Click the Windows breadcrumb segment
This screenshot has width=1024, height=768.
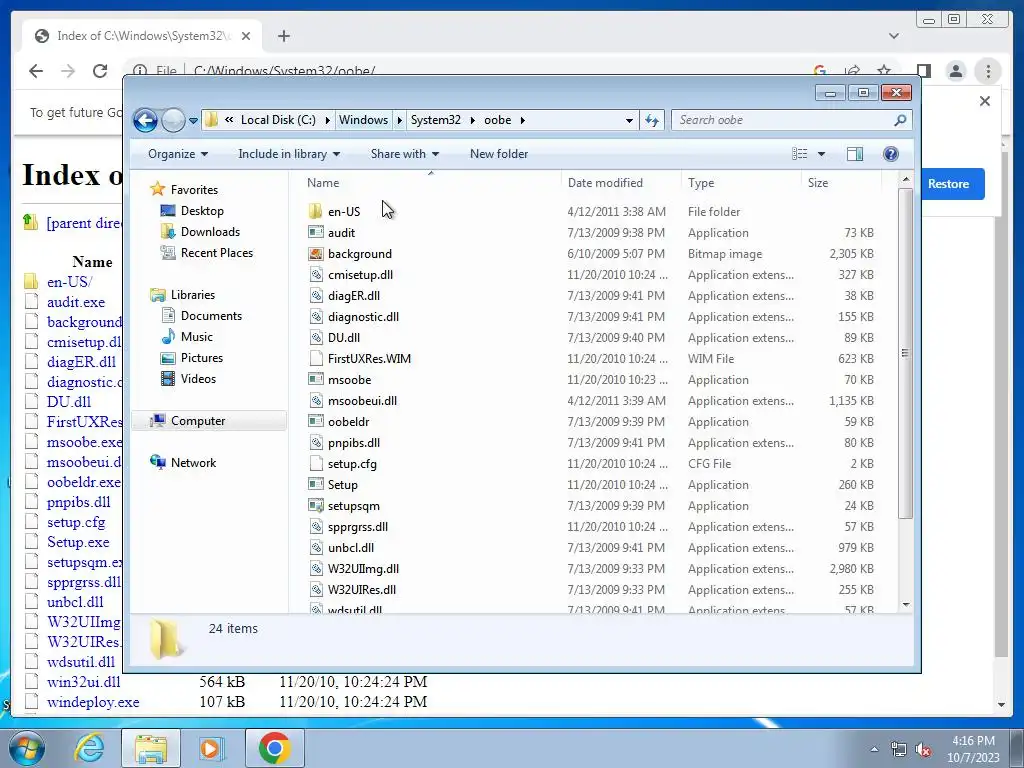[x=363, y=120]
